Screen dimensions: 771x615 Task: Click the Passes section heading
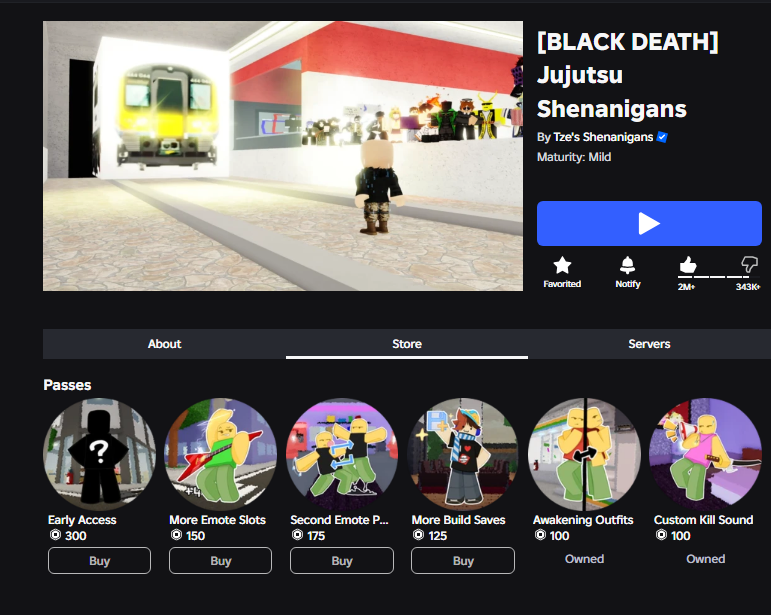point(67,385)
